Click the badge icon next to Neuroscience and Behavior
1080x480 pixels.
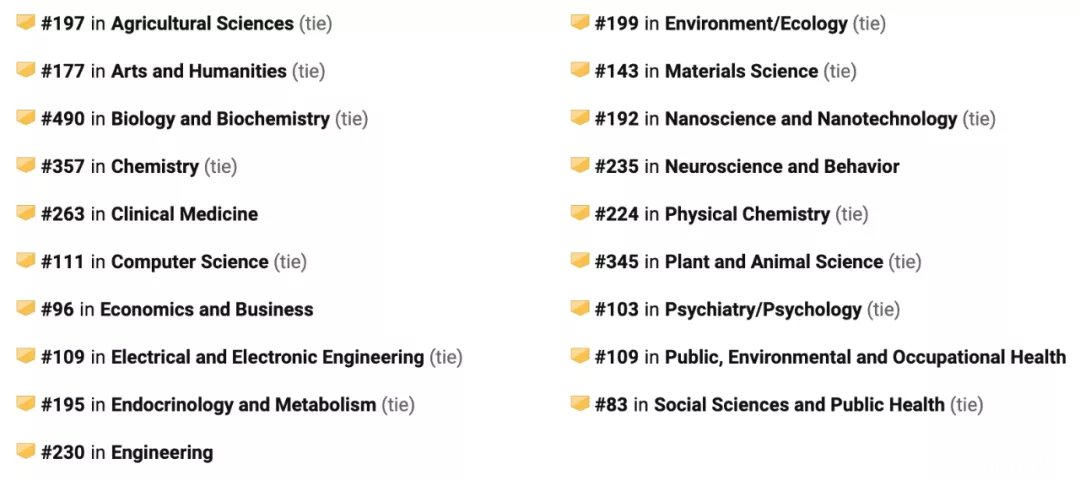(x=579, y=166)
